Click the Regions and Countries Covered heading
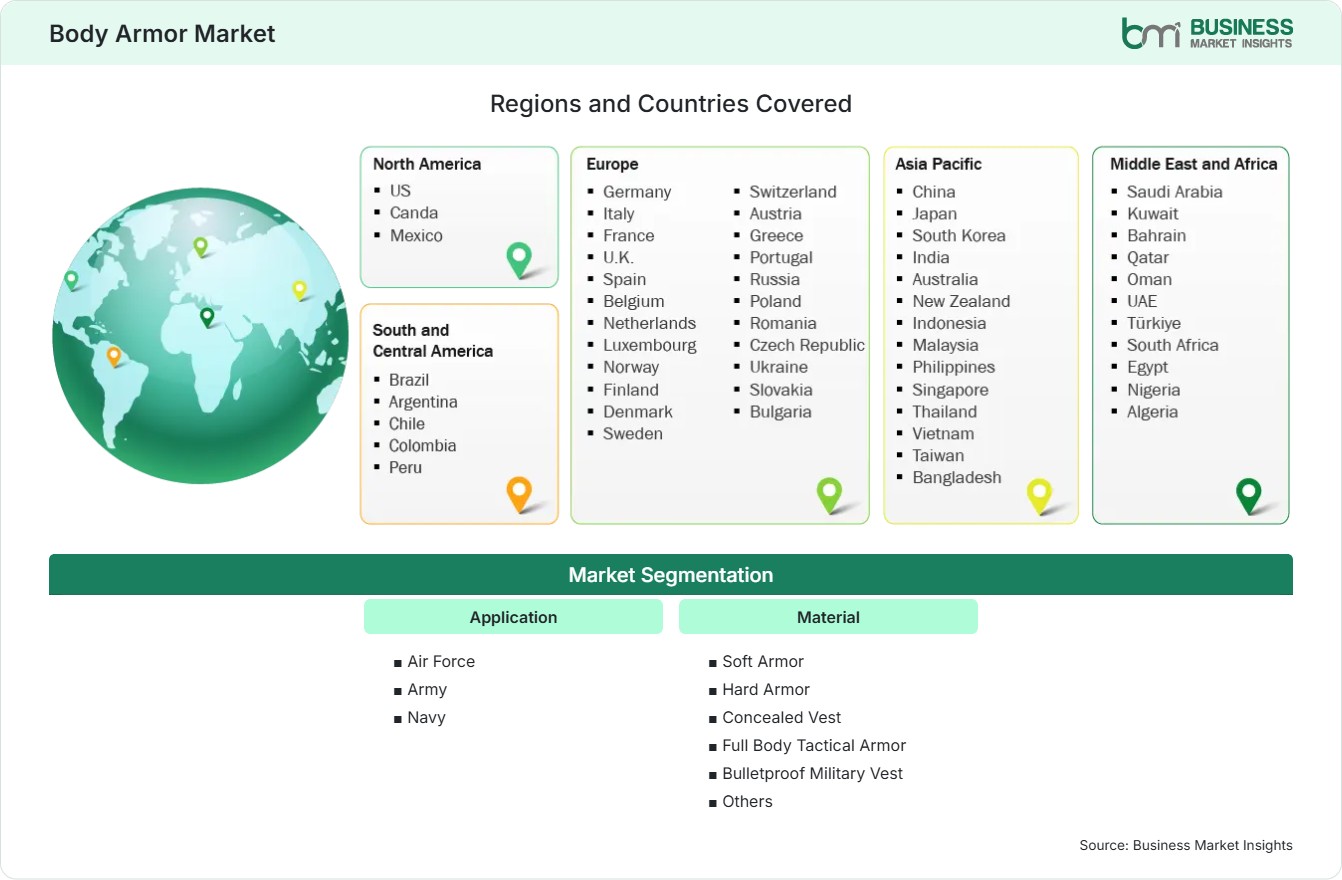Screen dimensions: 1342x880 tap(671, 104)
